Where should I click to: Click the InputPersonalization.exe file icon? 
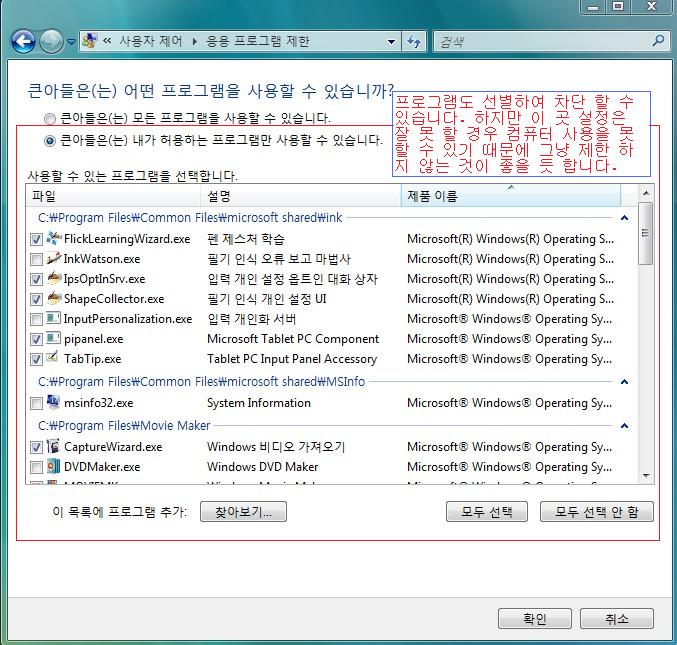click(x=54, y=318)
